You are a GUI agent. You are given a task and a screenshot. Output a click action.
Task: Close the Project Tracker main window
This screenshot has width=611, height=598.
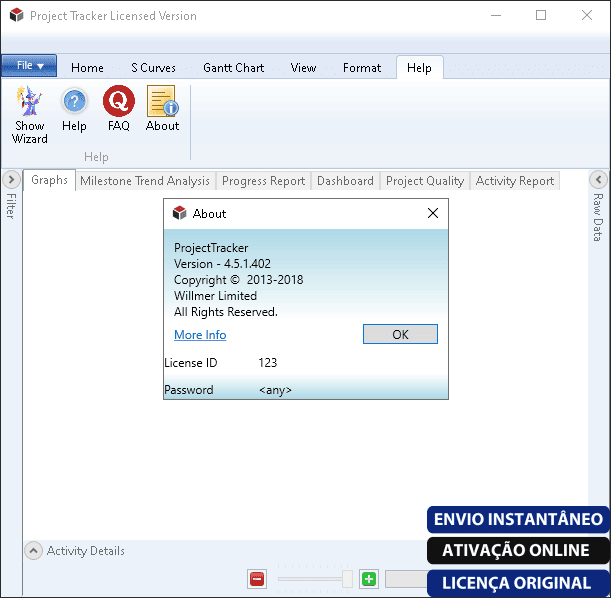tap(587, 15)
